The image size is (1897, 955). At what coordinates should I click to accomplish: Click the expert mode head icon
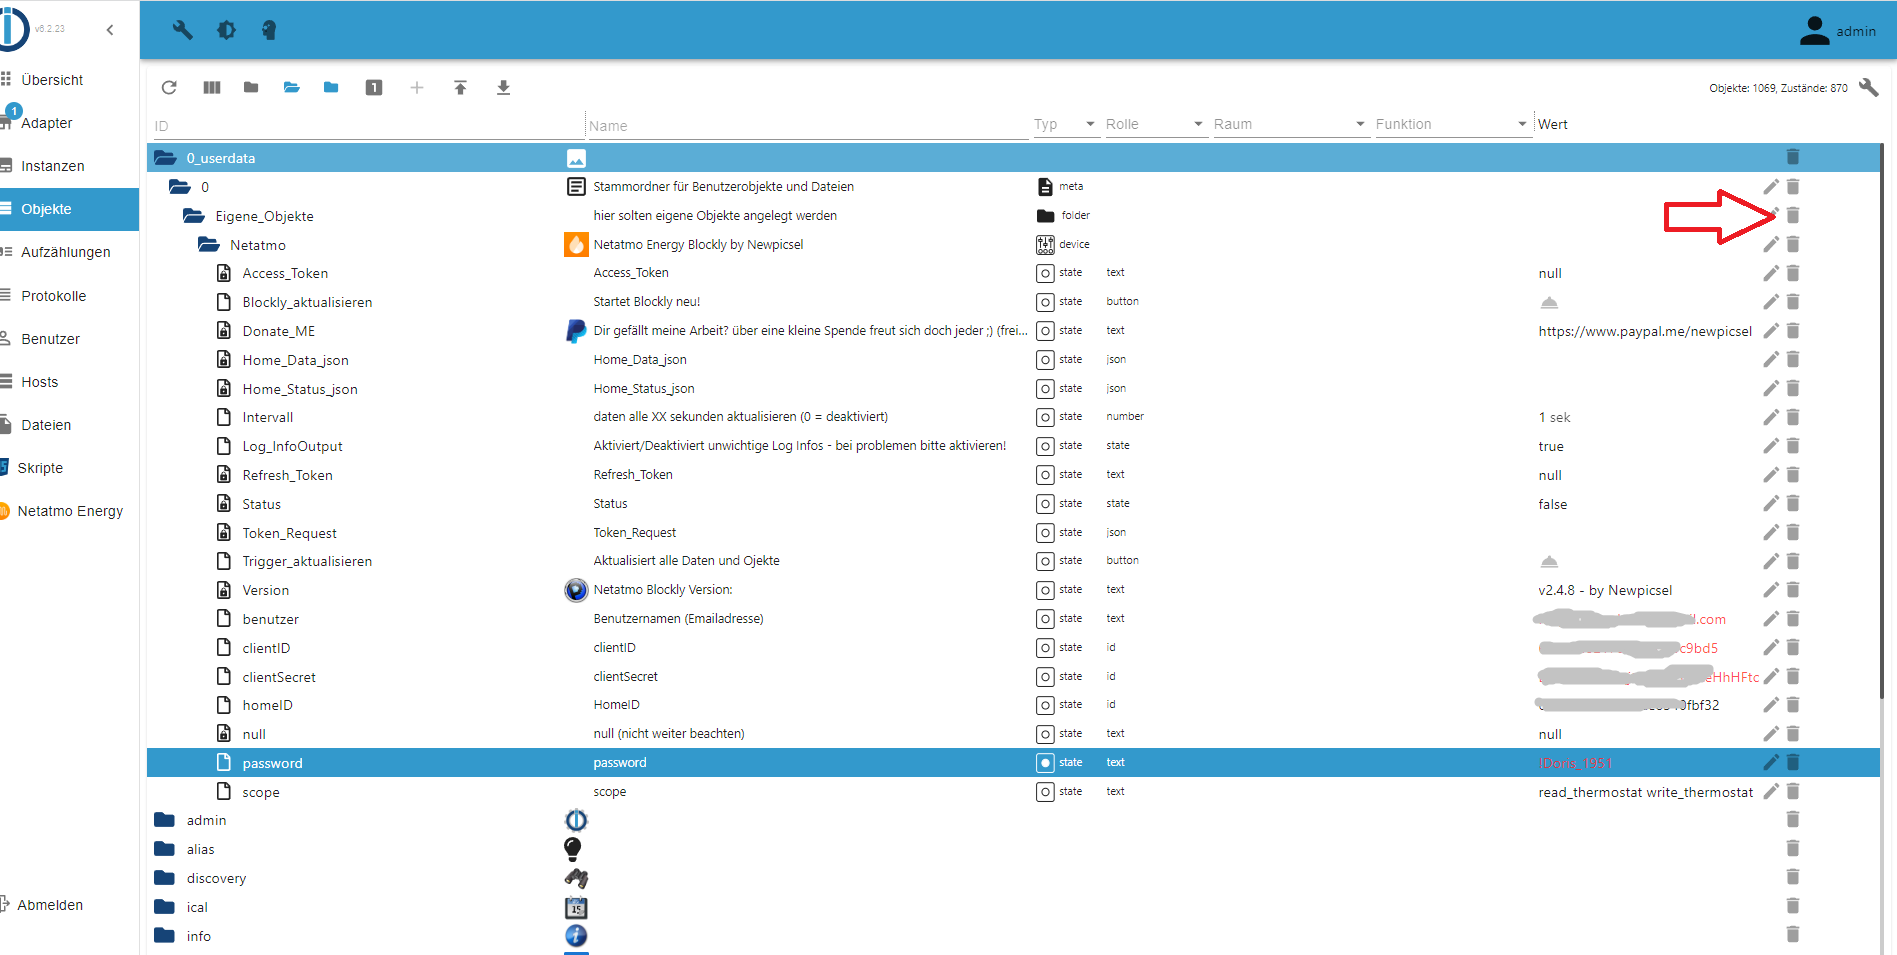pyautogui.click(x=269, y=30)
